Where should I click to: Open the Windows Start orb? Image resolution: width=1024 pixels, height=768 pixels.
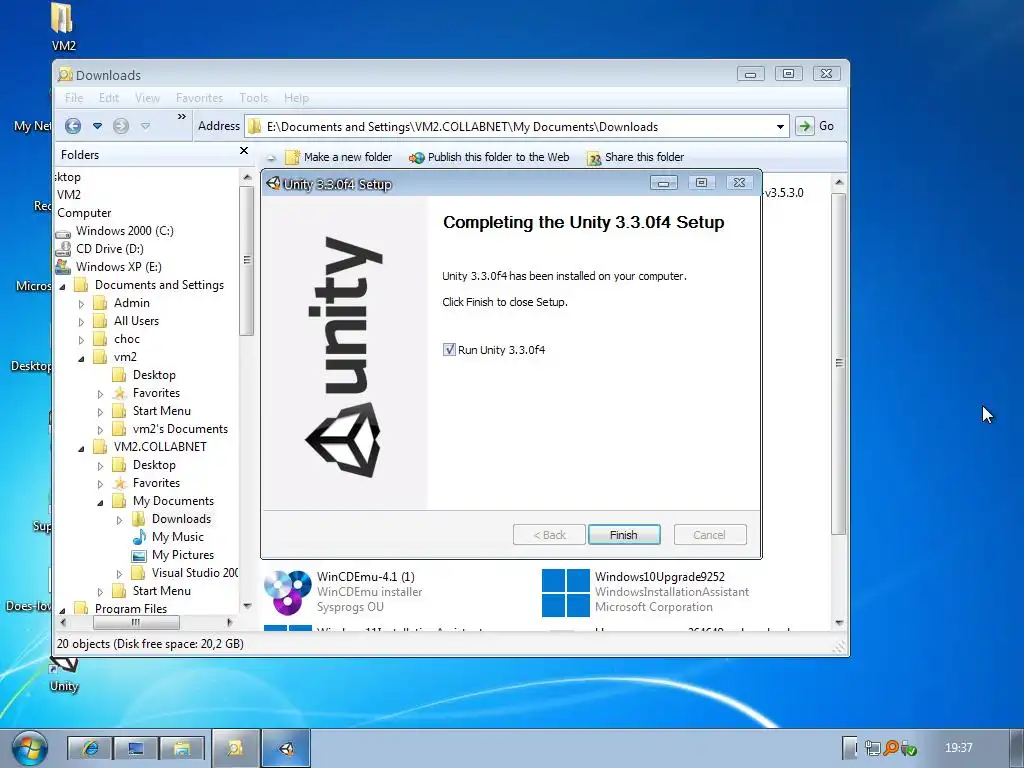click(x=29, y=748)
